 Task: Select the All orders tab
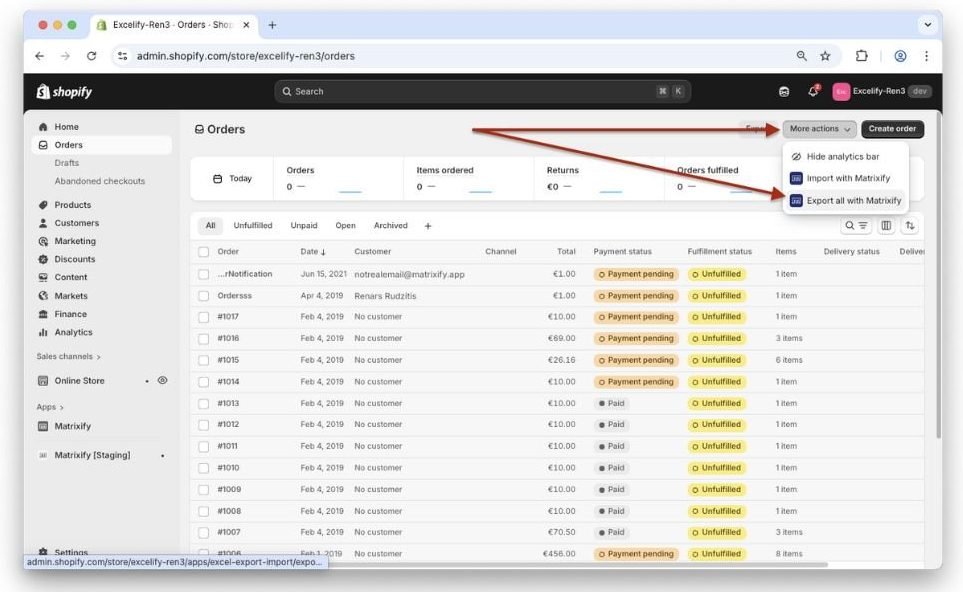click(211, 226)
